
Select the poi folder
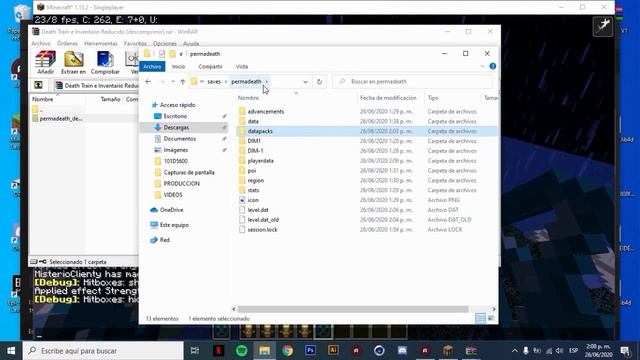252,171
